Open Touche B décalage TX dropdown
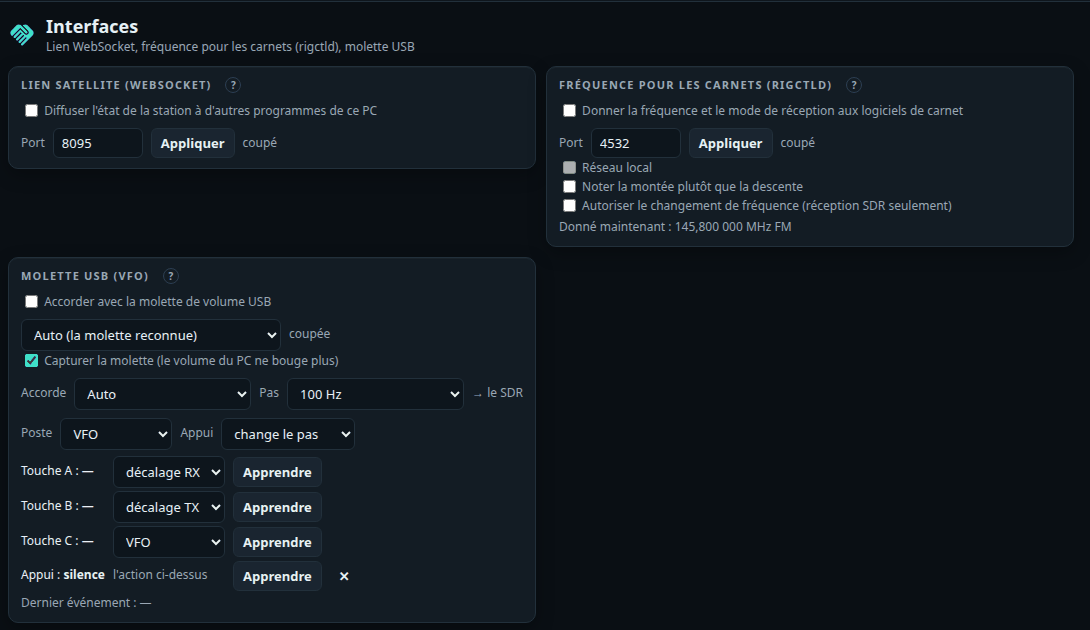 click(169, 508)
